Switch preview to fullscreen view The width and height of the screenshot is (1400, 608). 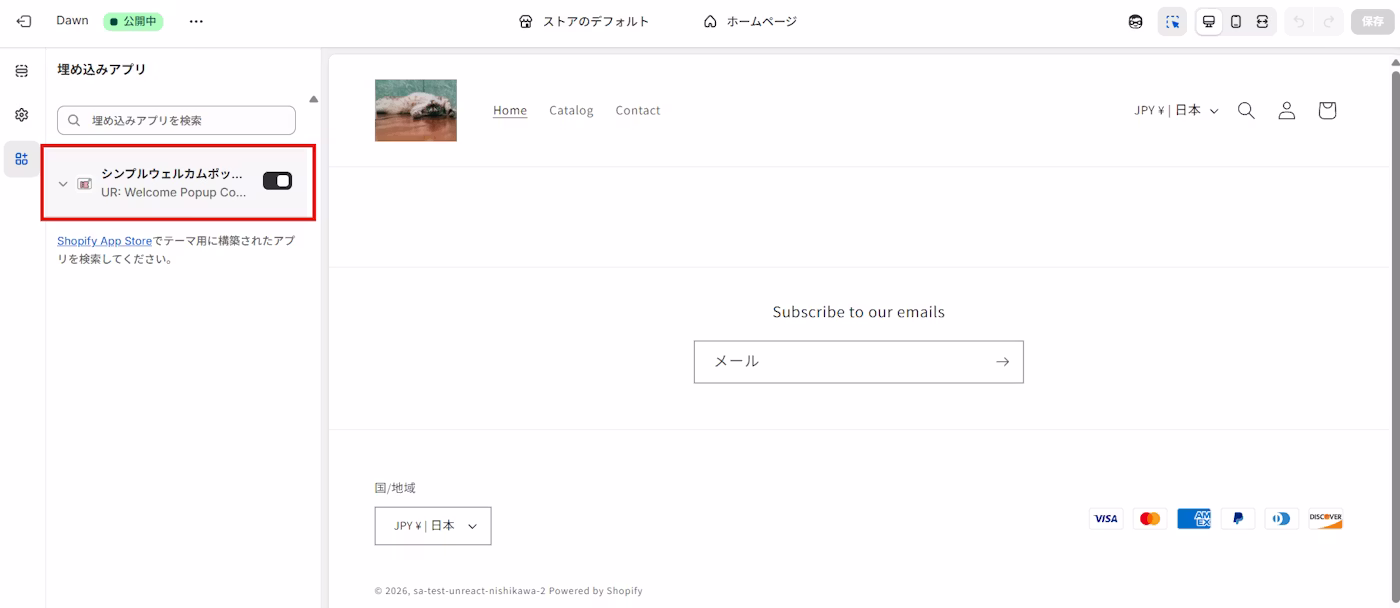pos(1261,20)
